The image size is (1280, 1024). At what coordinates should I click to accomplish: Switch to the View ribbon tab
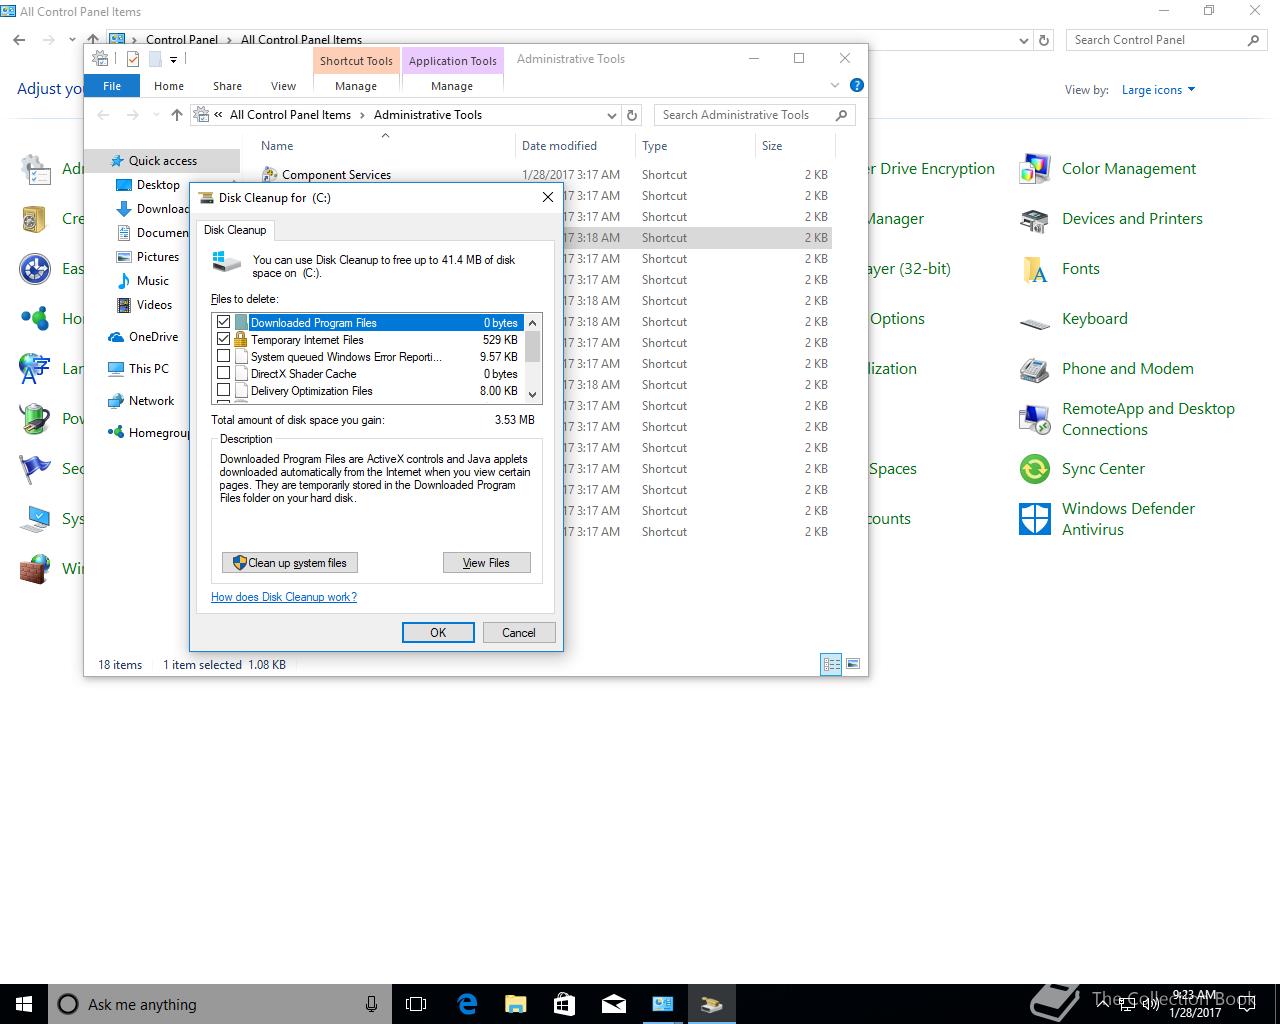284,86
